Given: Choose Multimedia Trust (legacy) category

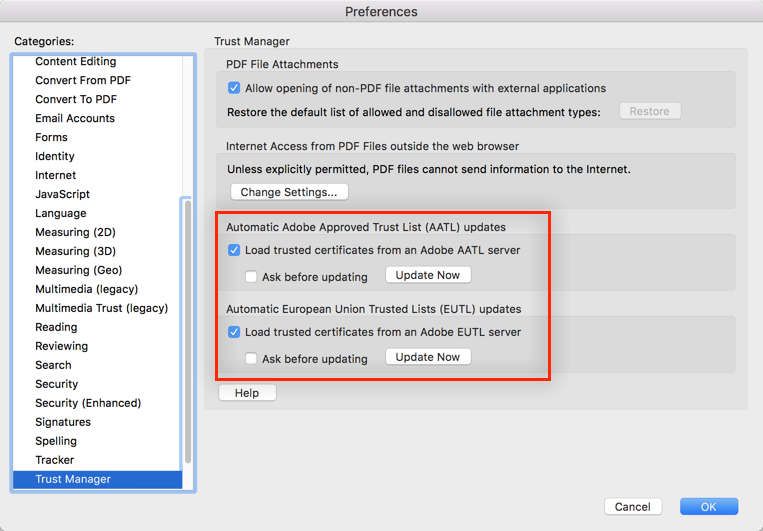Looking at the screenshot, I should pos(101,308).
